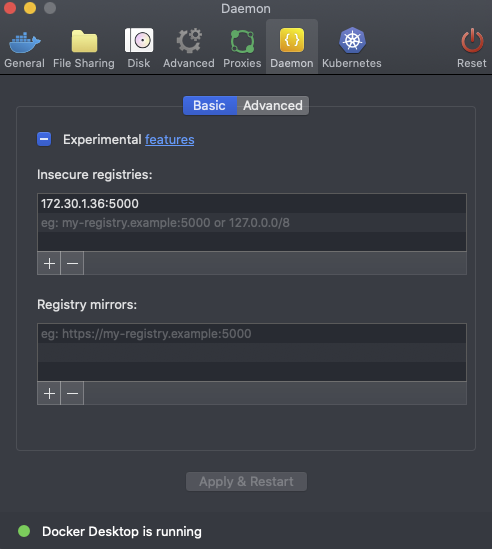Select the Daemon braces icon
This screenshot has height=549, width=492.
(292, 40)
